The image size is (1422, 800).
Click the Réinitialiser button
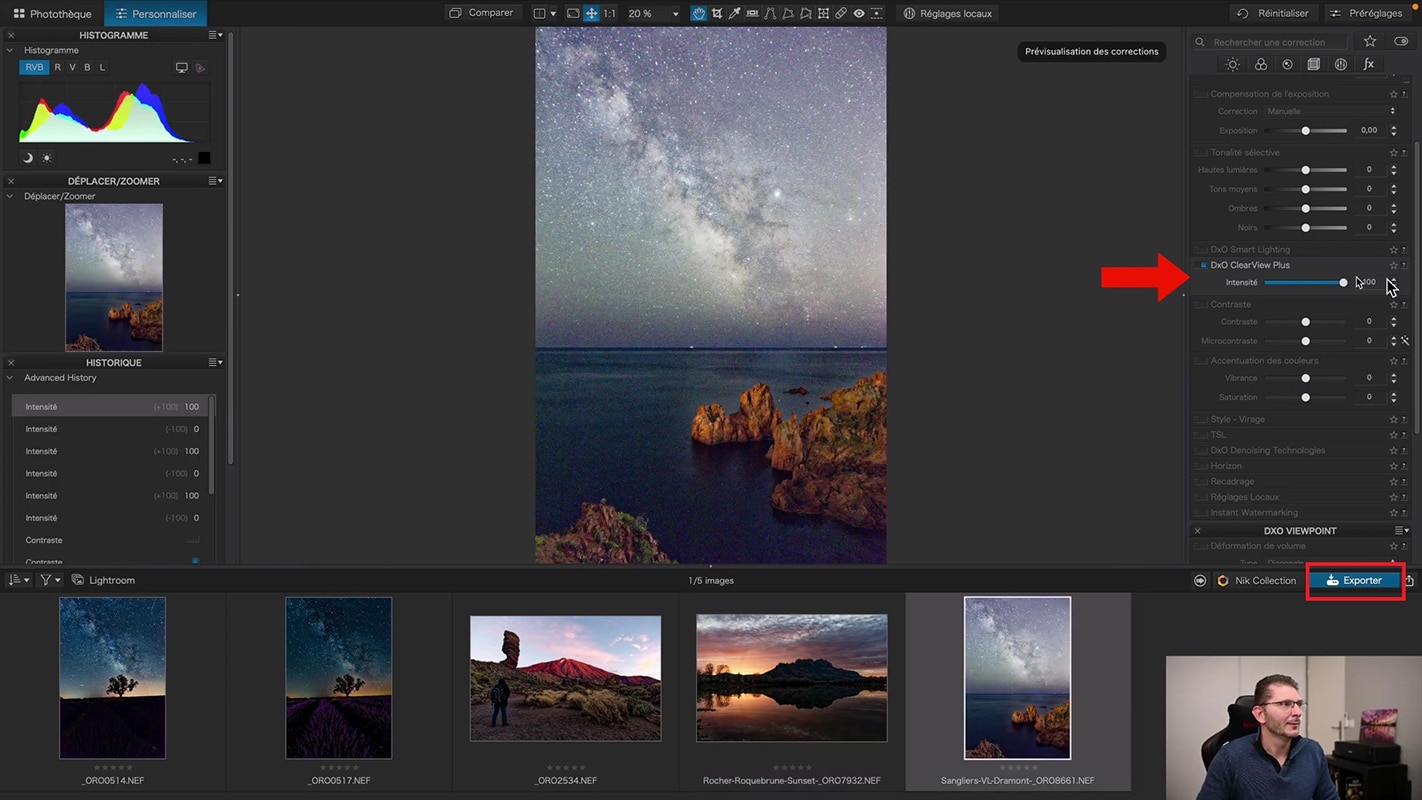pyautogui.click(x=1273, y=14)
